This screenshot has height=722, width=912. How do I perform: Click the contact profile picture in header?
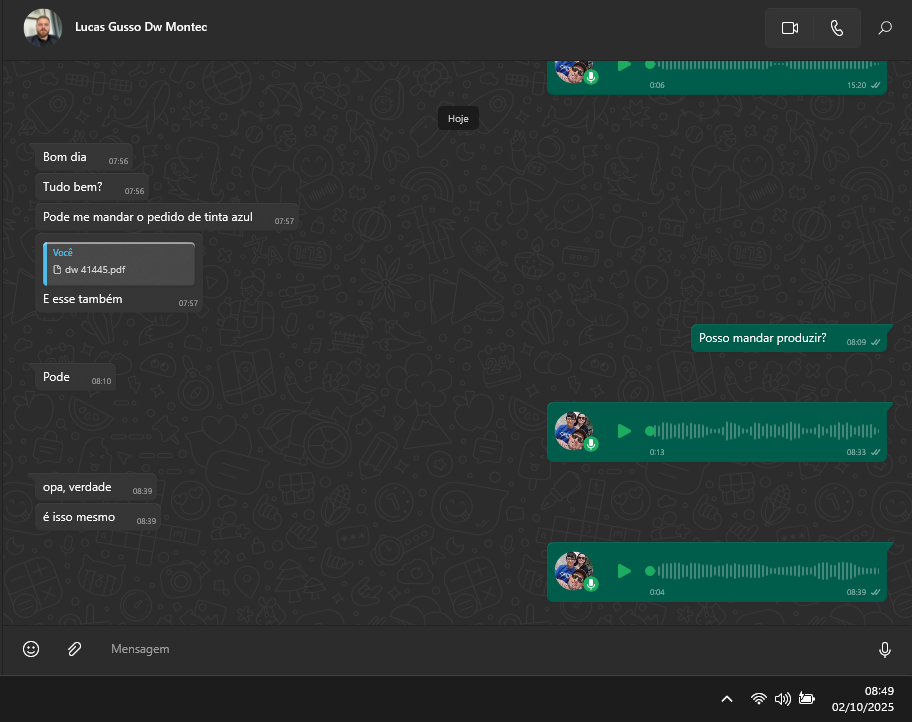(42, 28)
